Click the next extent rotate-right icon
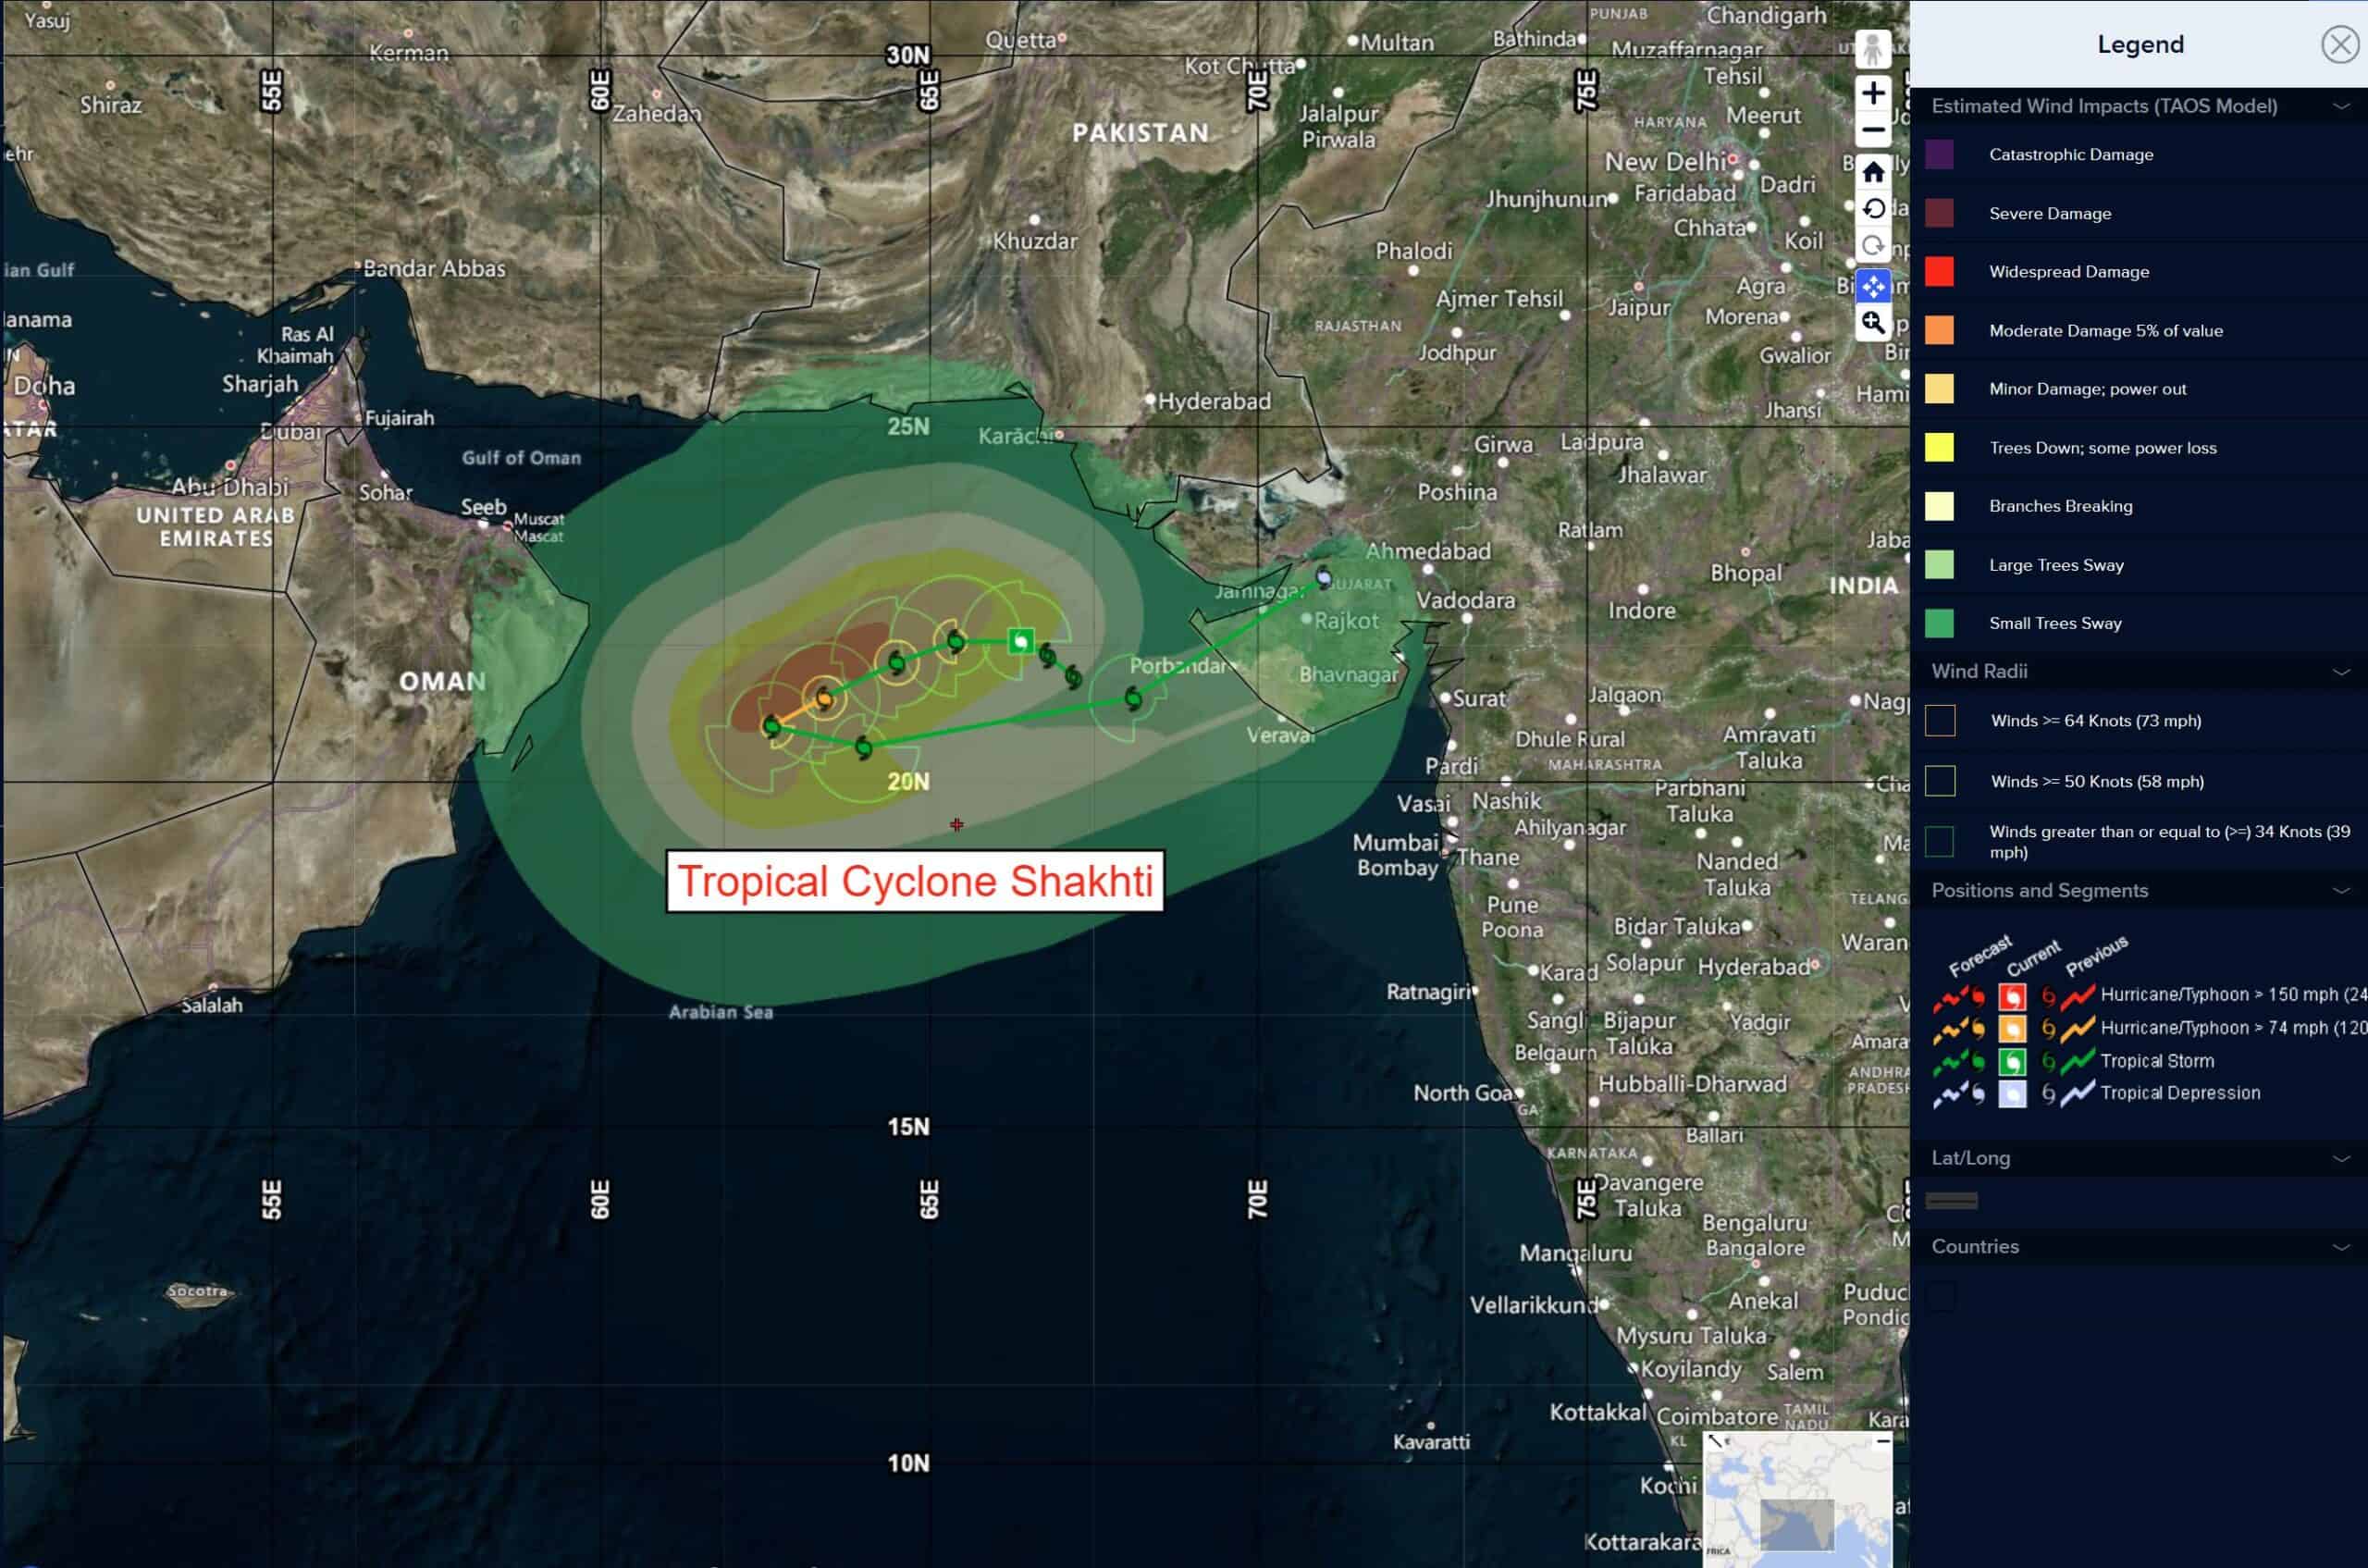Screen dimensions: 2368x1568 [1872, 246]
